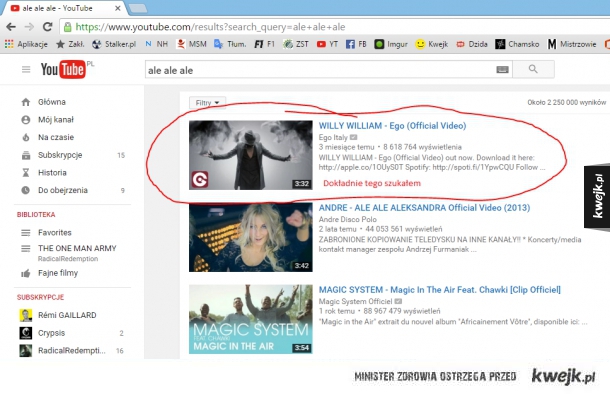Viewport: 610px width, 395px height.
Task: Open the Chamsko bookmark
Action: click(517, 44)
